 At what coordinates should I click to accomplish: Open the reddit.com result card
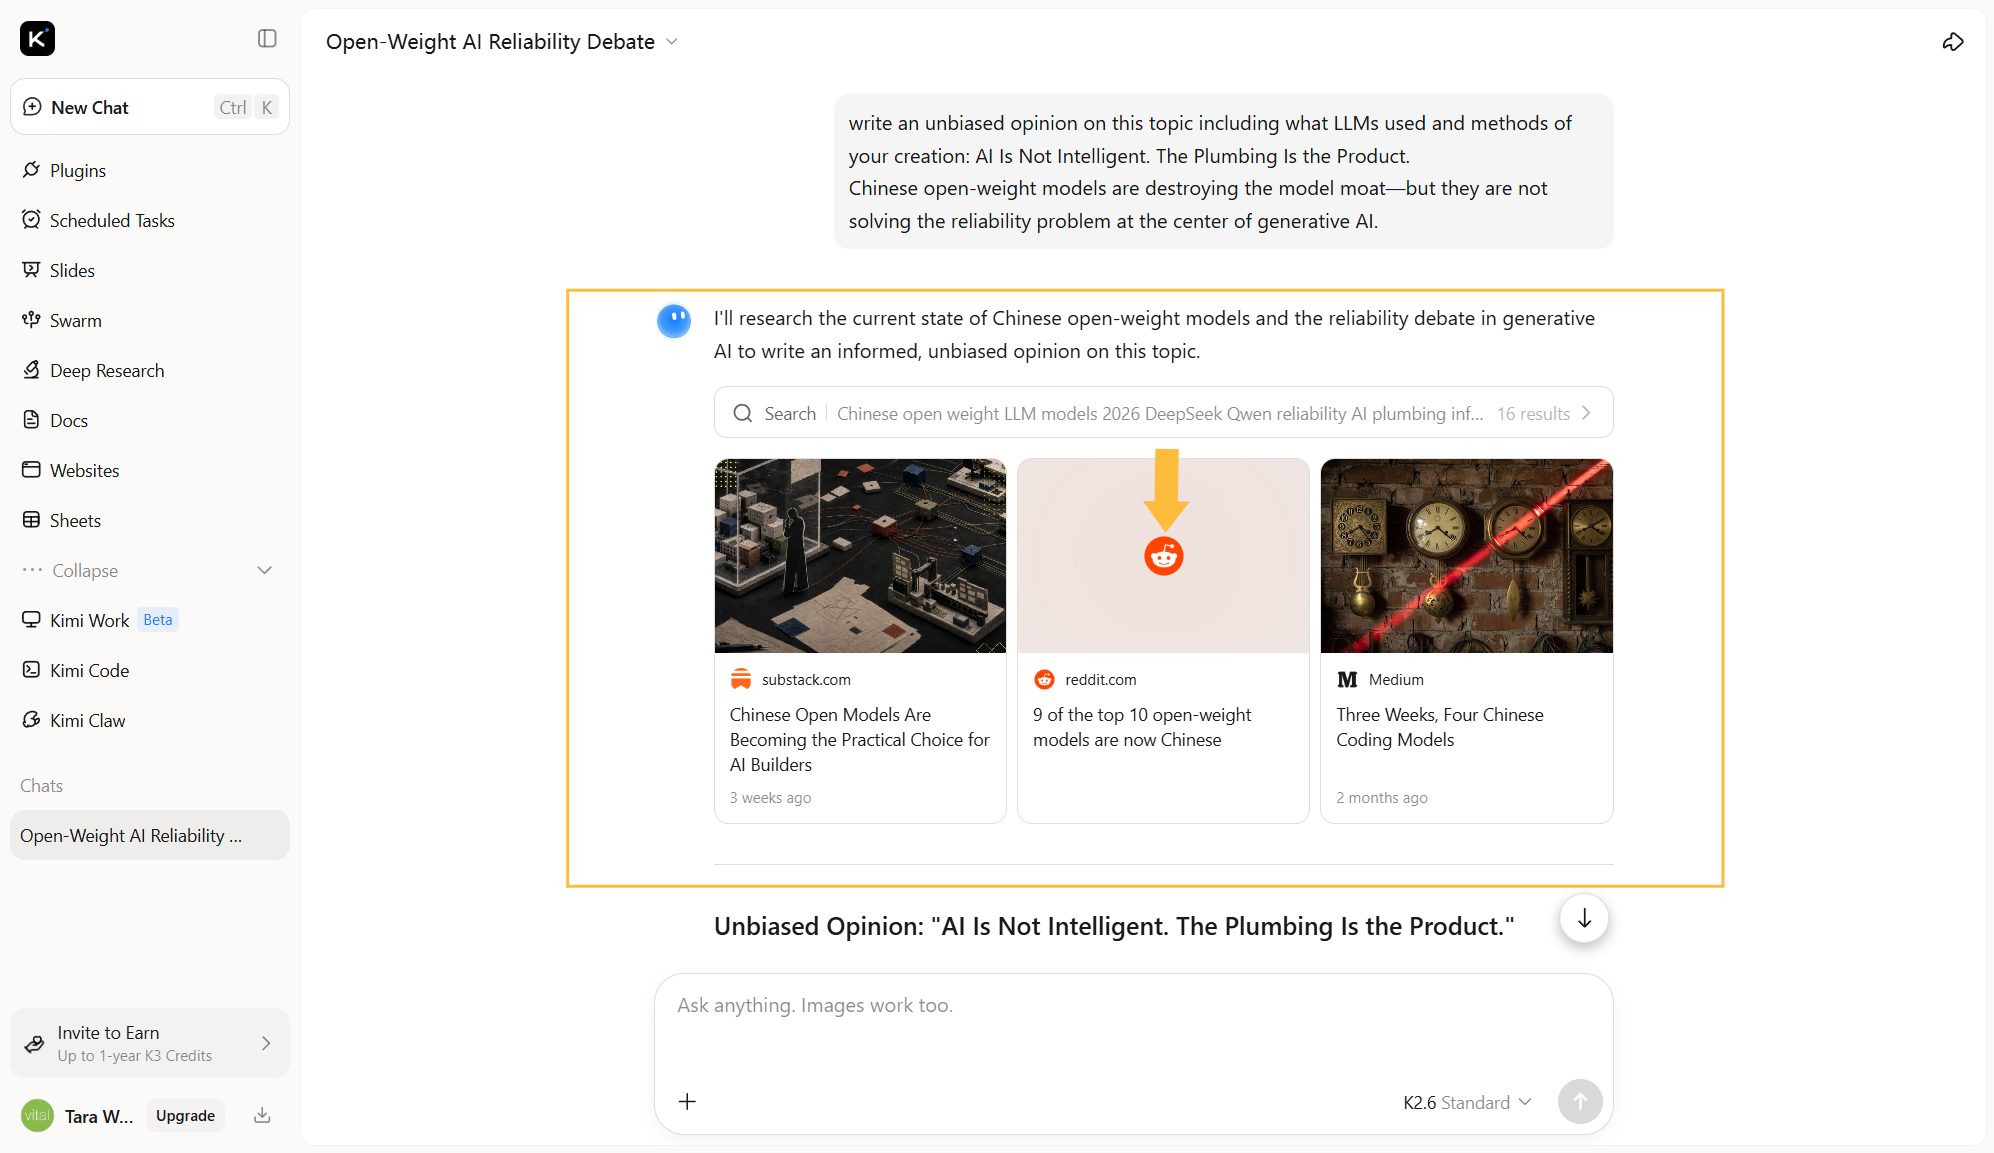(x=1163, y=641)
